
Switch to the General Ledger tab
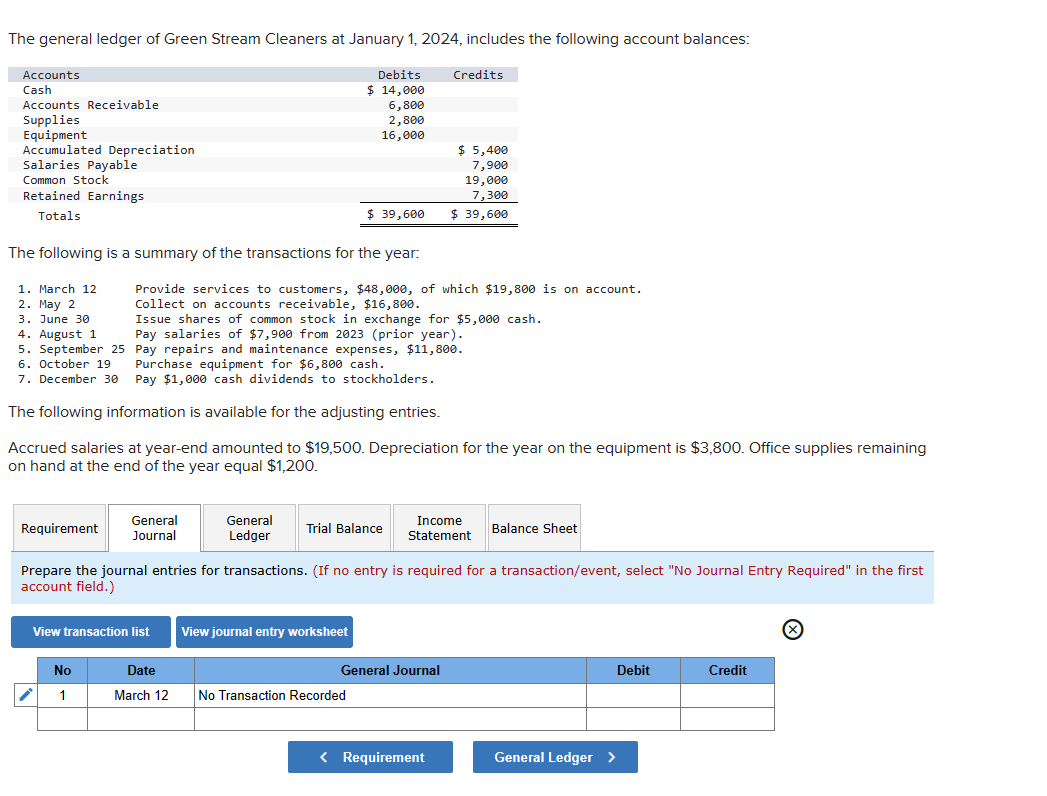(249, 528)
